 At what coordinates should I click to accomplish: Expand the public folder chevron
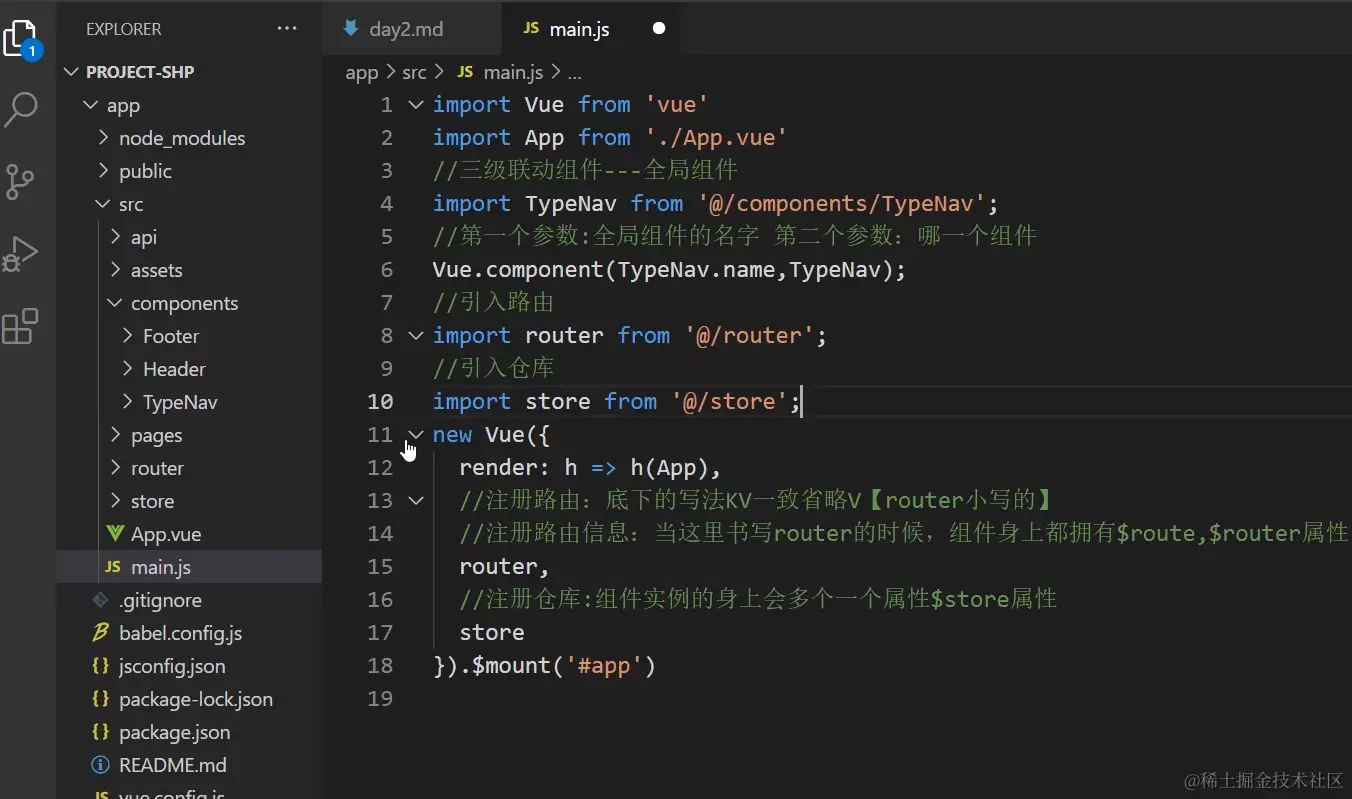(x=103, y=171)
